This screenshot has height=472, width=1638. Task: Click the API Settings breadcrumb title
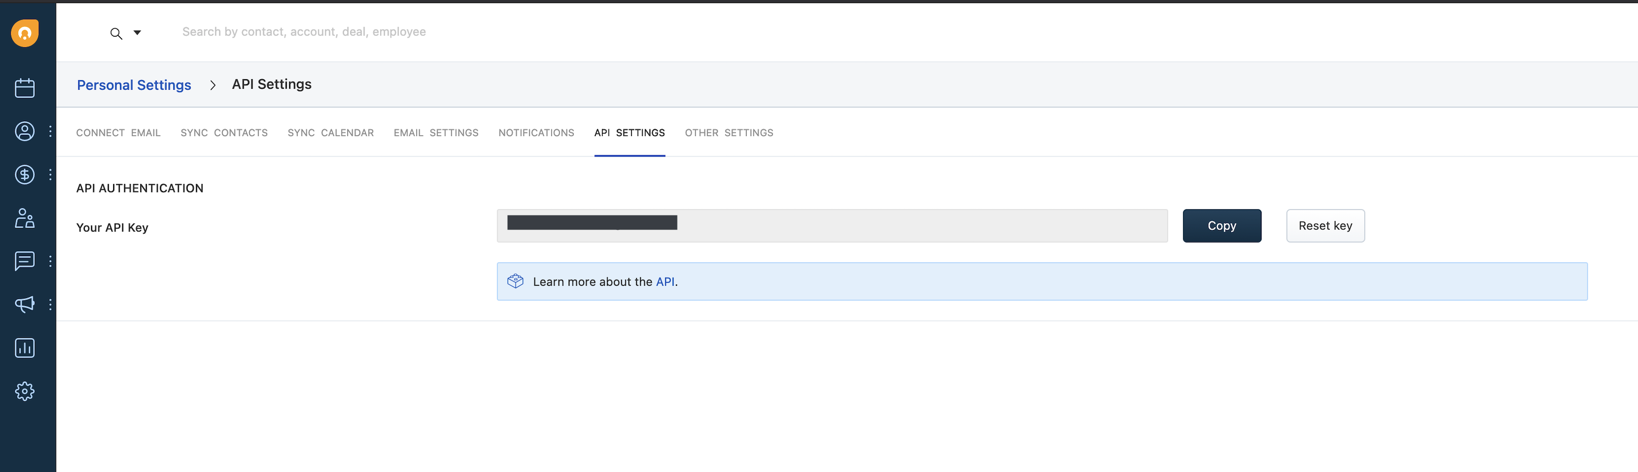[x=272, y=85]
